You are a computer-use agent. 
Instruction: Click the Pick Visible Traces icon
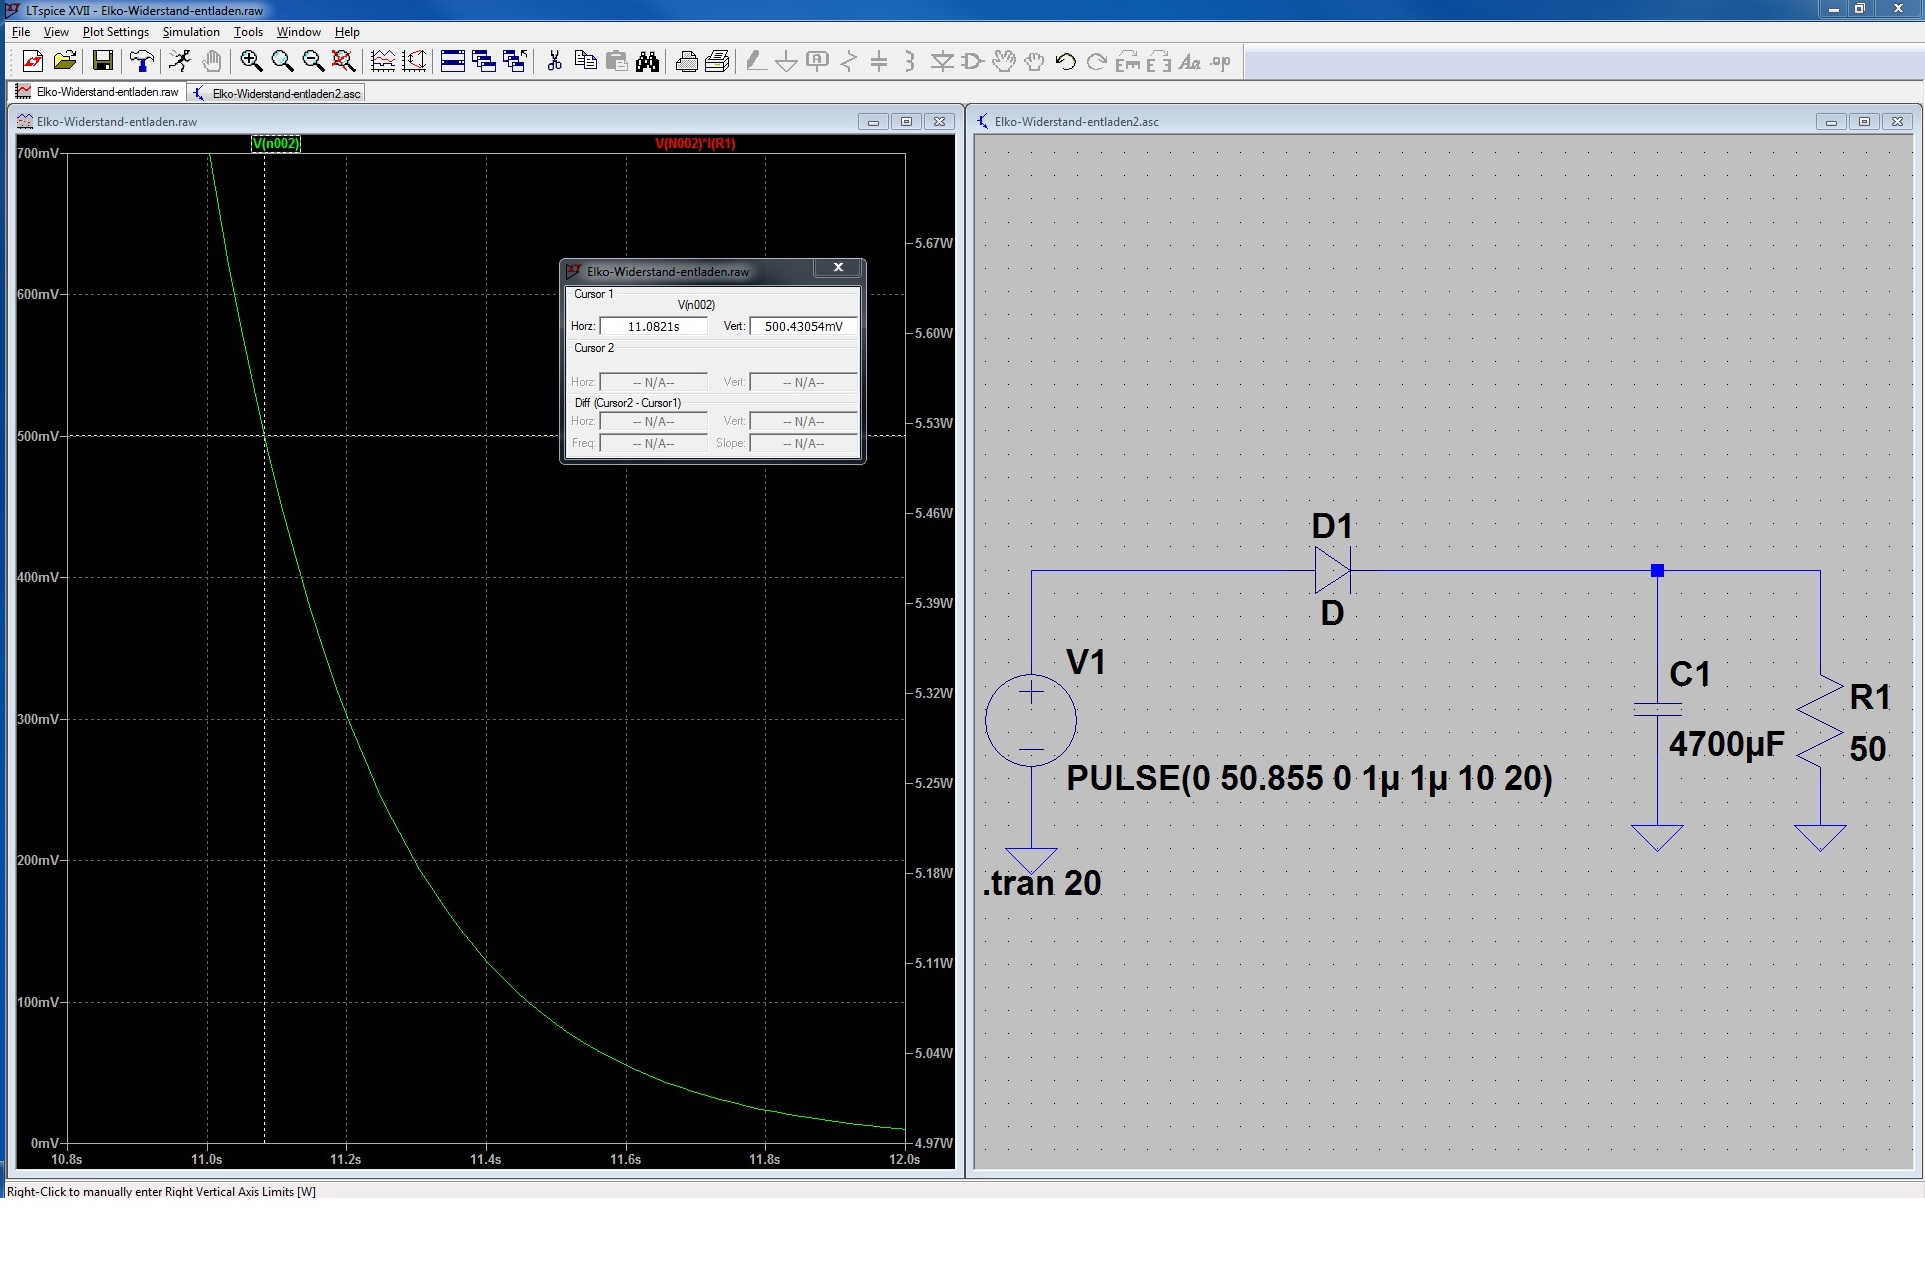[382, 62]
